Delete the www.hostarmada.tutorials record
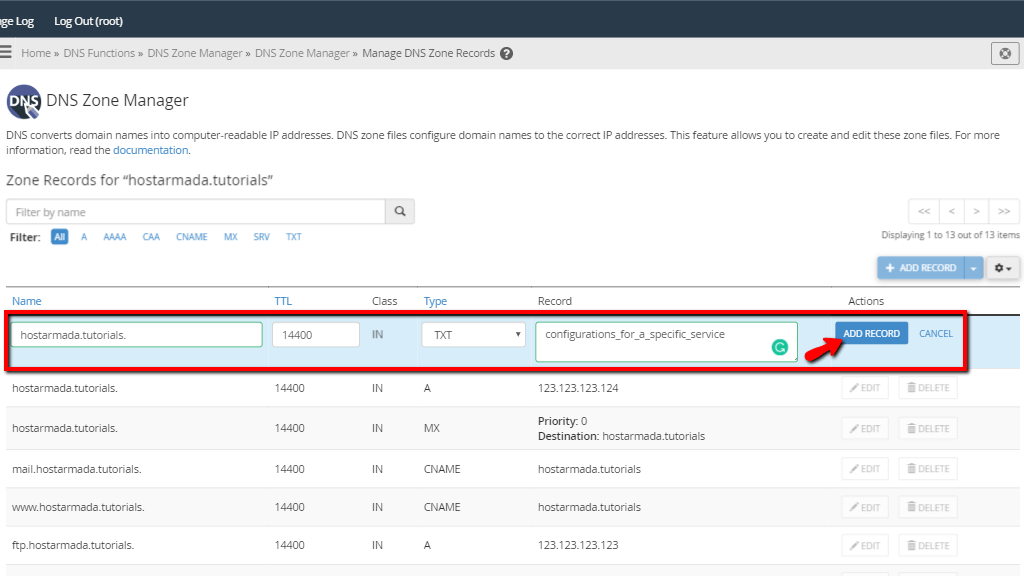Screen dimensions: 1024x576 point(928,507)
